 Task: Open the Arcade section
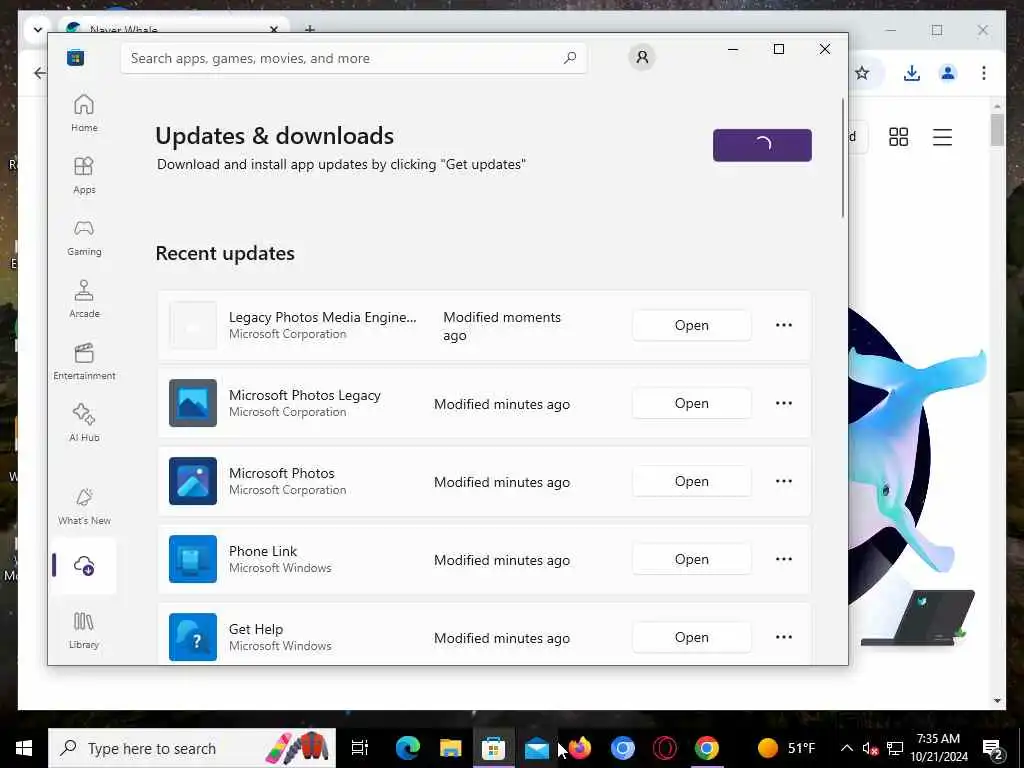(x=84, y=299)
